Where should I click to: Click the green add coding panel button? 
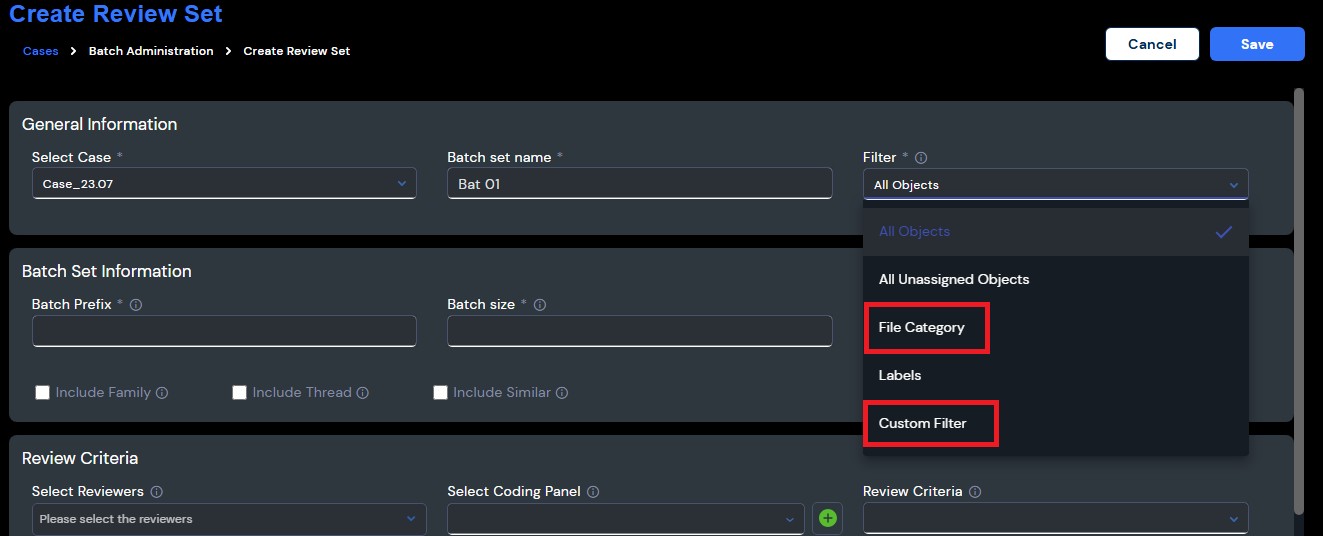pyautogui.click(x=827, y=518)
